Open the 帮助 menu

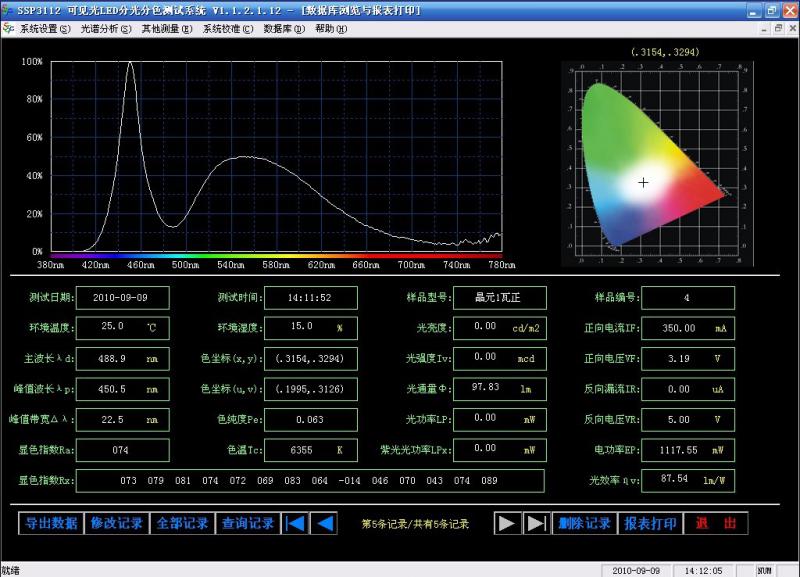click(x=331, y=29)
